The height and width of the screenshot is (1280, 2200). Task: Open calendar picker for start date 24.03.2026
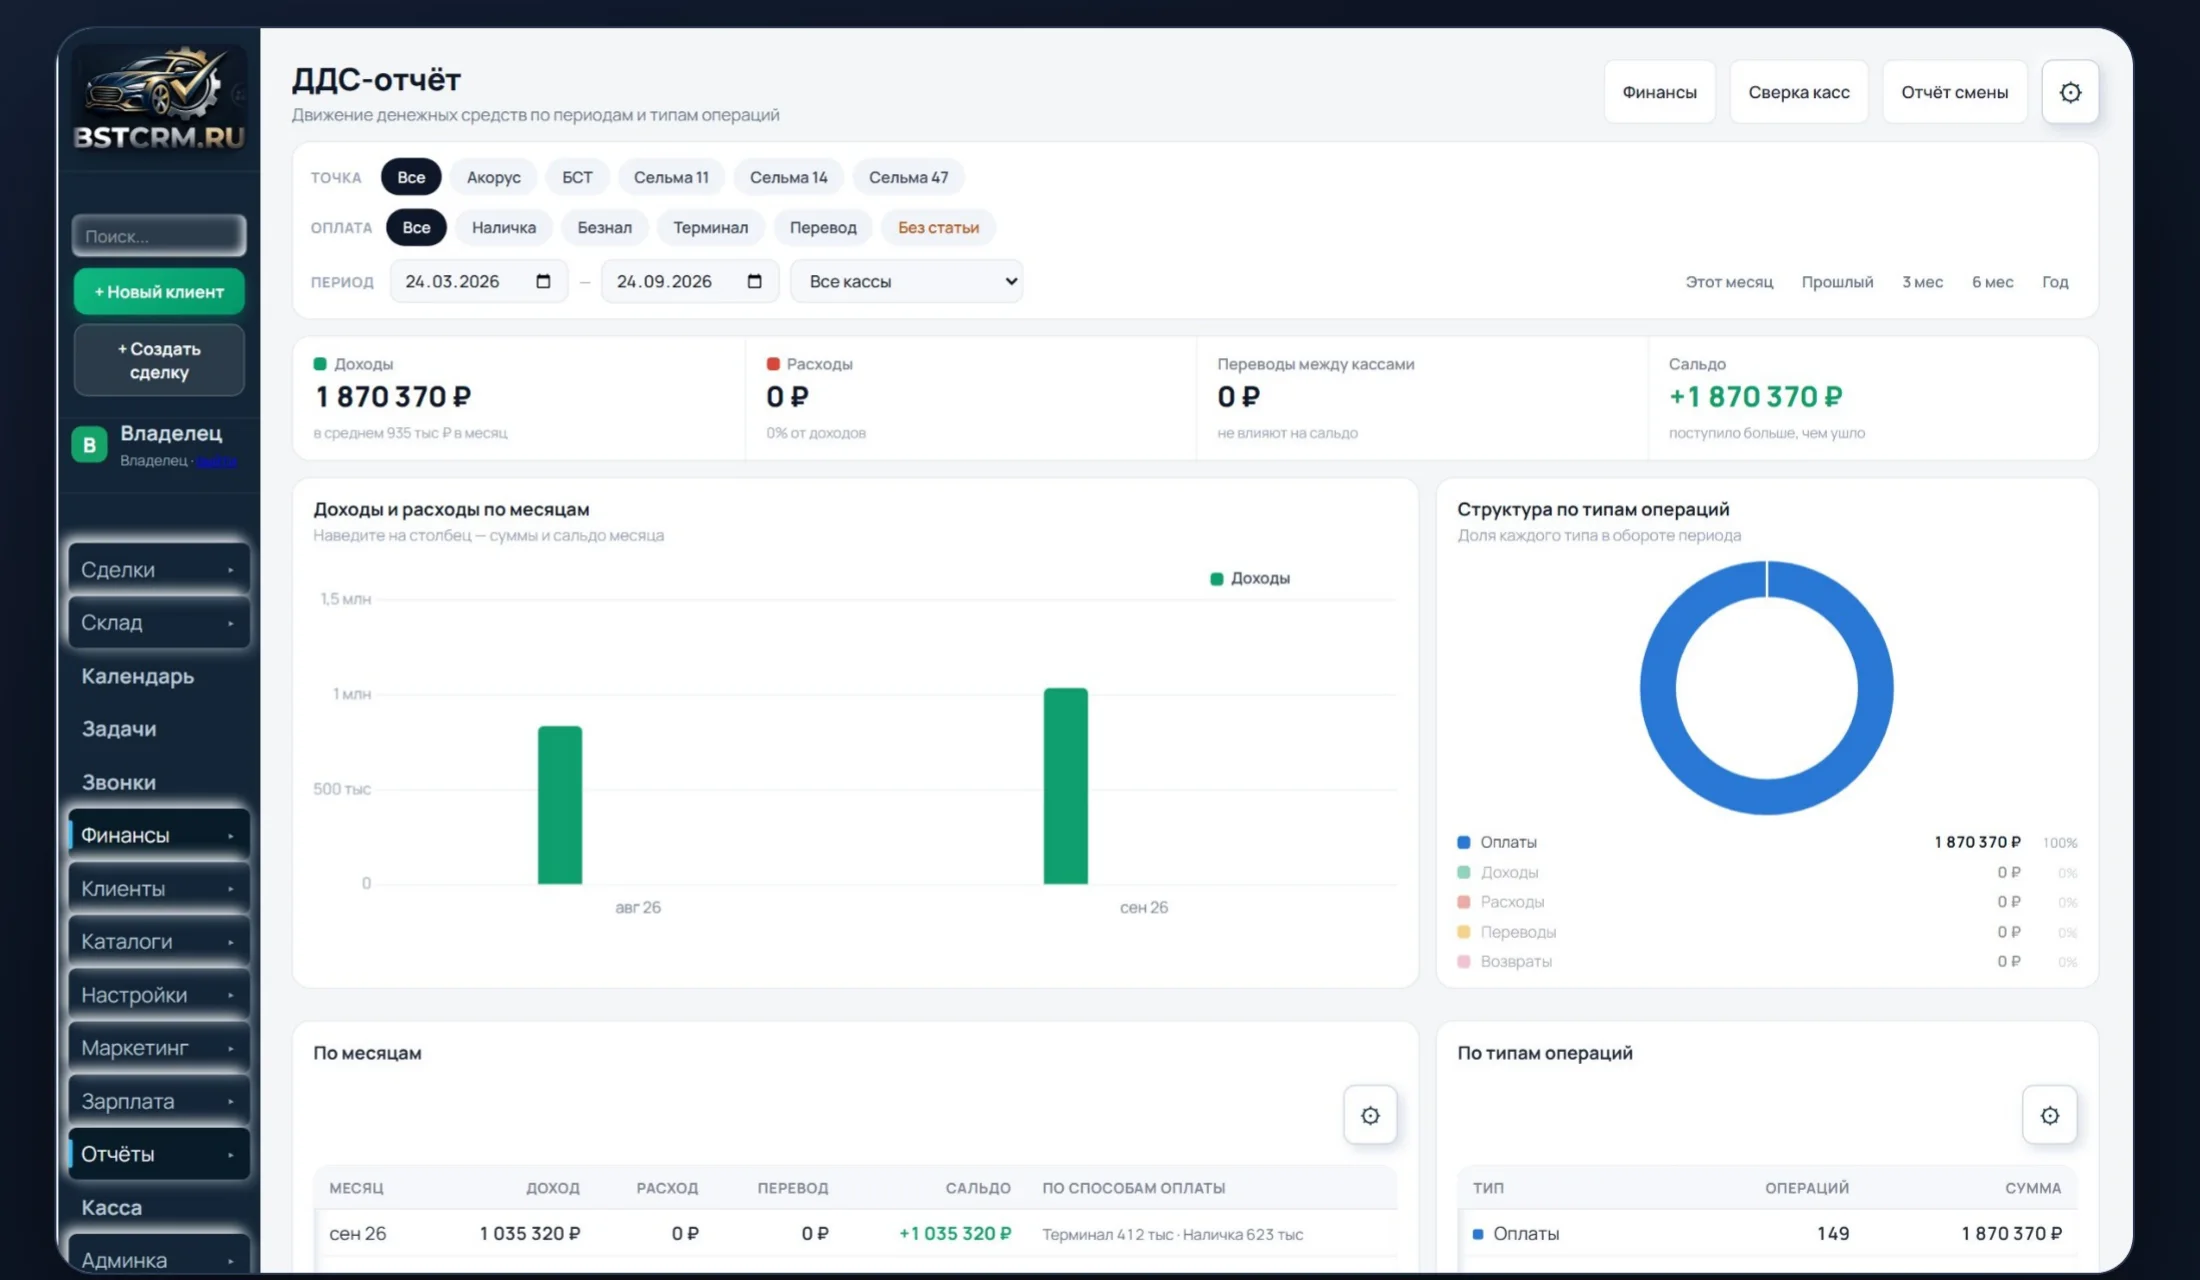543,281
